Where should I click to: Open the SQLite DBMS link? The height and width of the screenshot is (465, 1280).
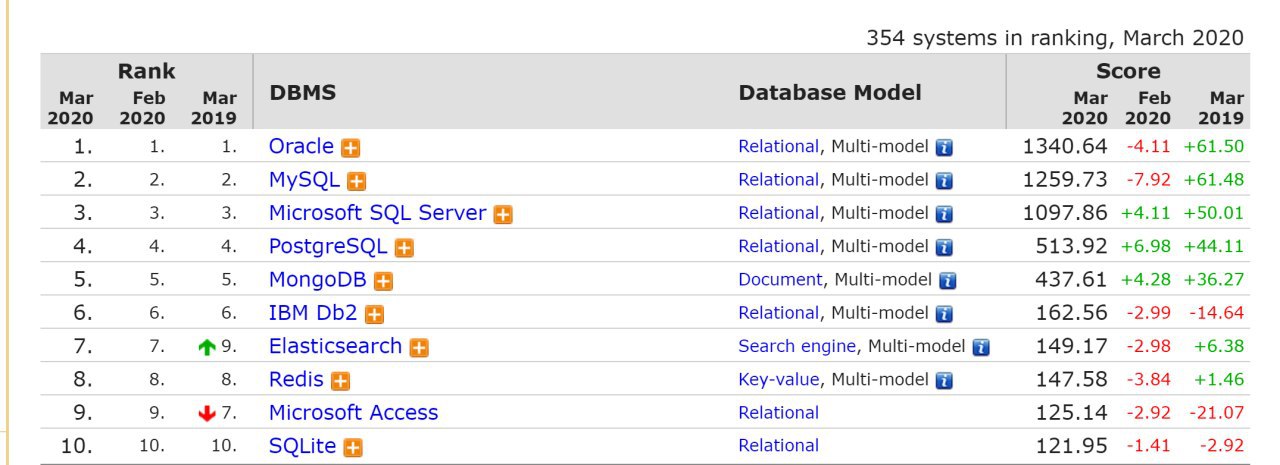point(302,446)
